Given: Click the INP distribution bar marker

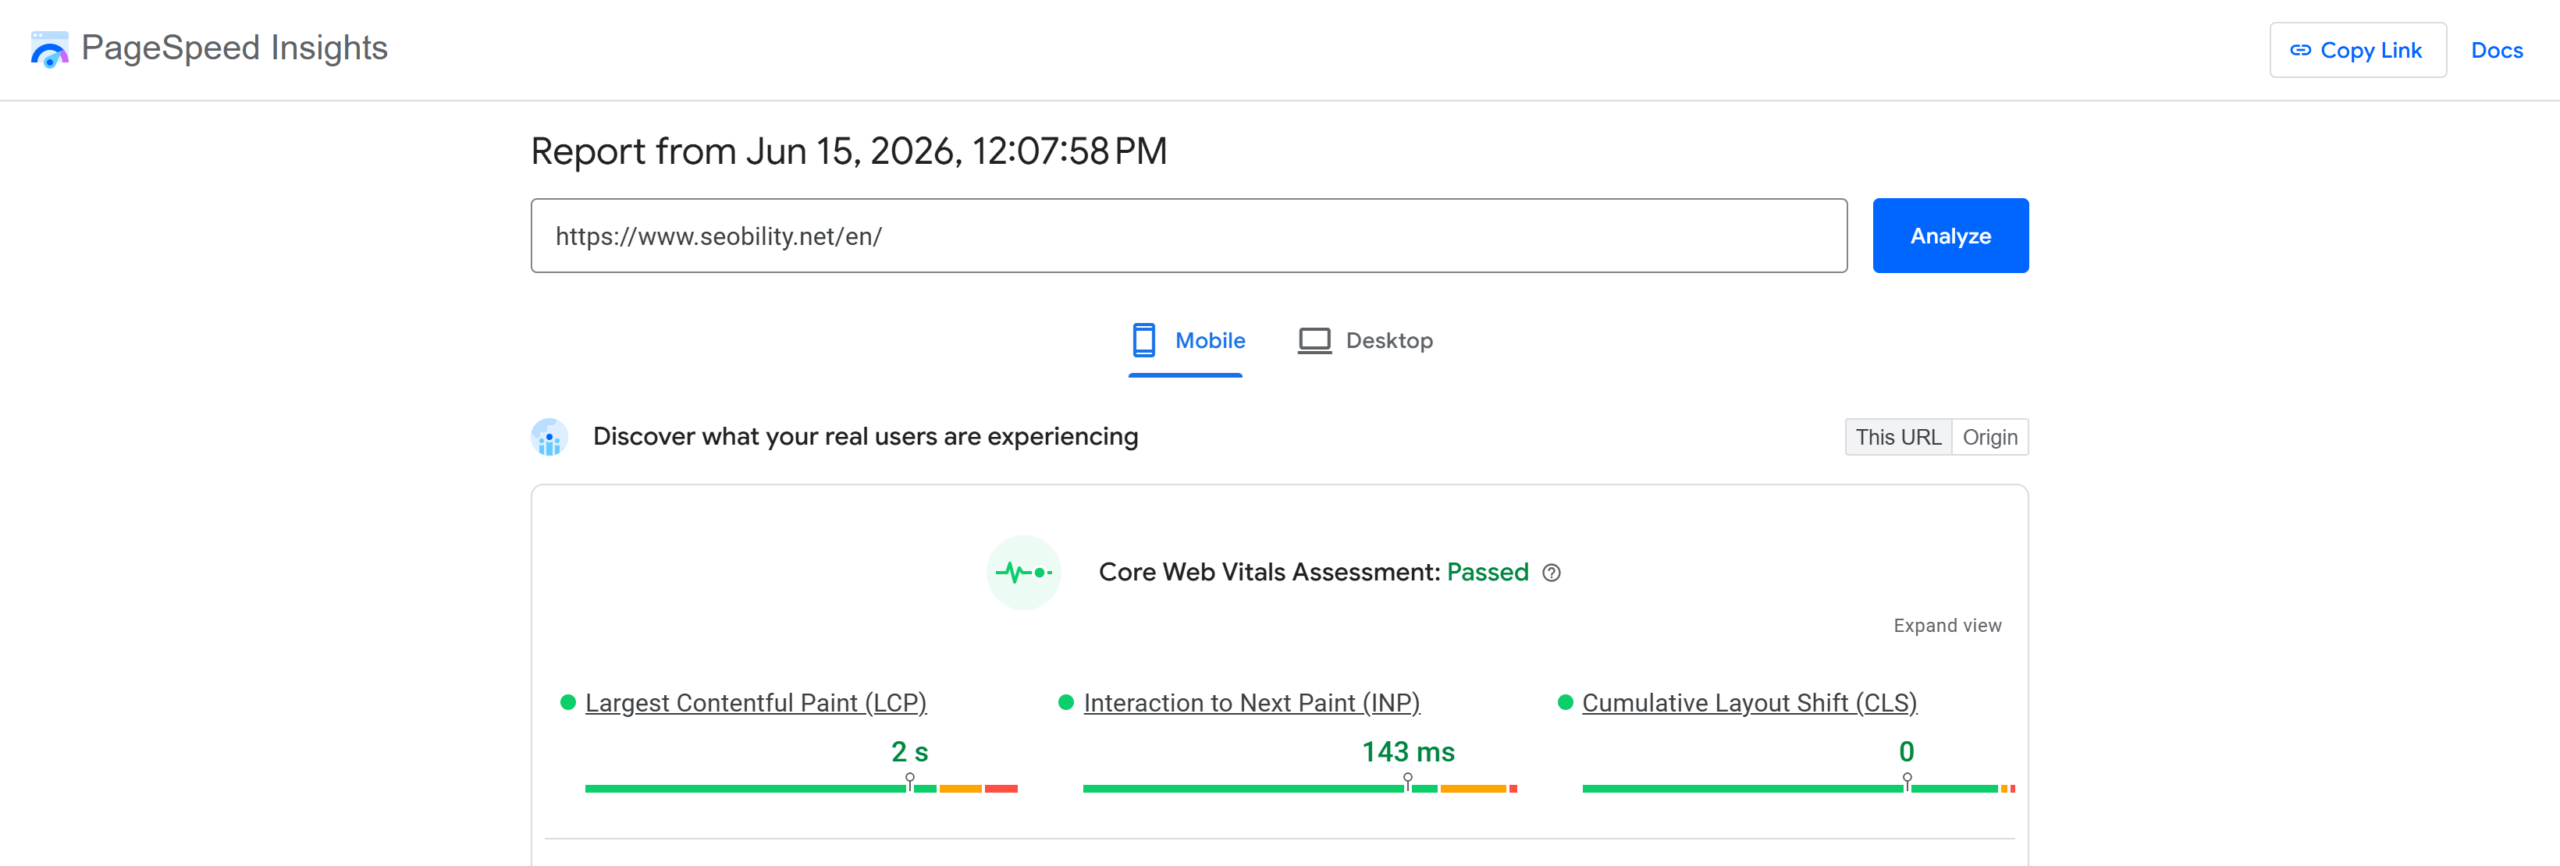Looking at the screenshot, I should (x=1408, y=782).
